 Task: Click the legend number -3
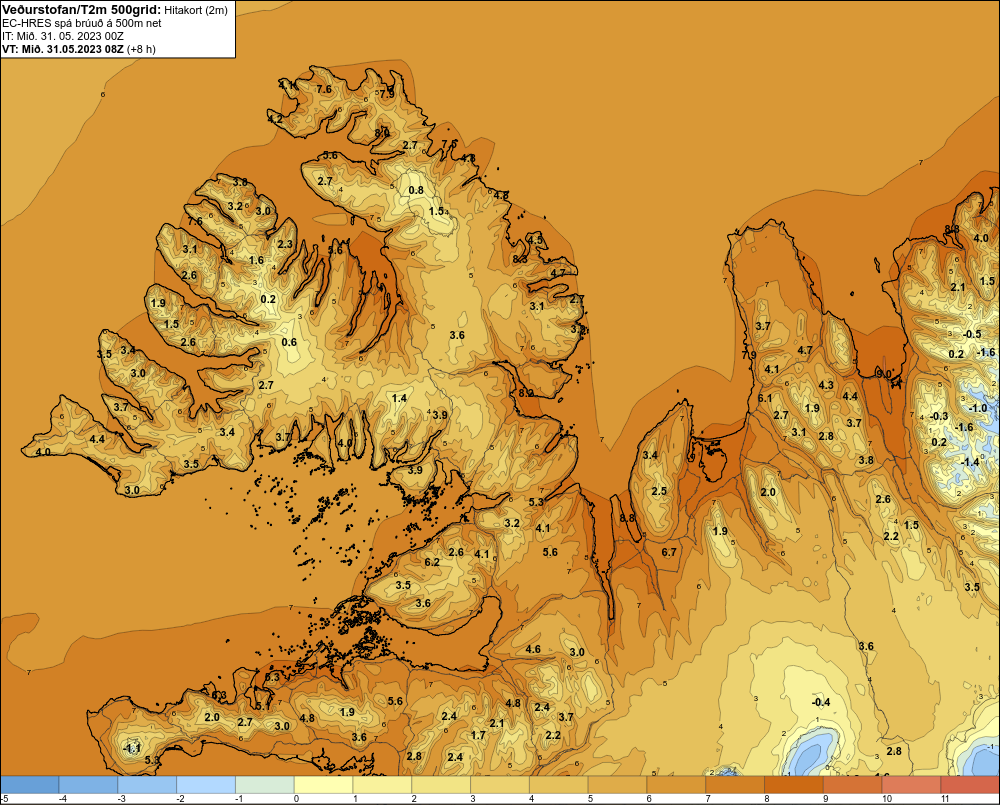pyautogui.click(x=121, y=799)
